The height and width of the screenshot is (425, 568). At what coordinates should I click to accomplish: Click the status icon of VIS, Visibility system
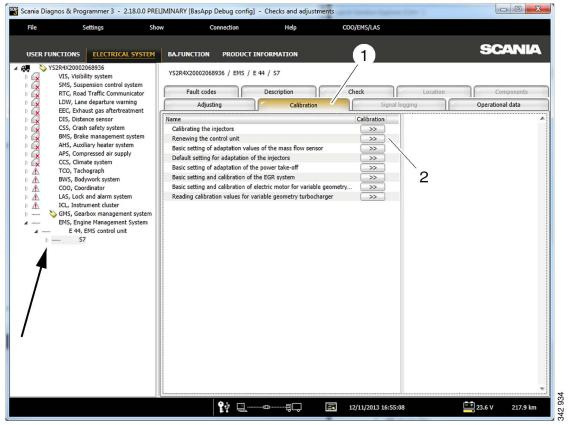click(x=36, y=77)
